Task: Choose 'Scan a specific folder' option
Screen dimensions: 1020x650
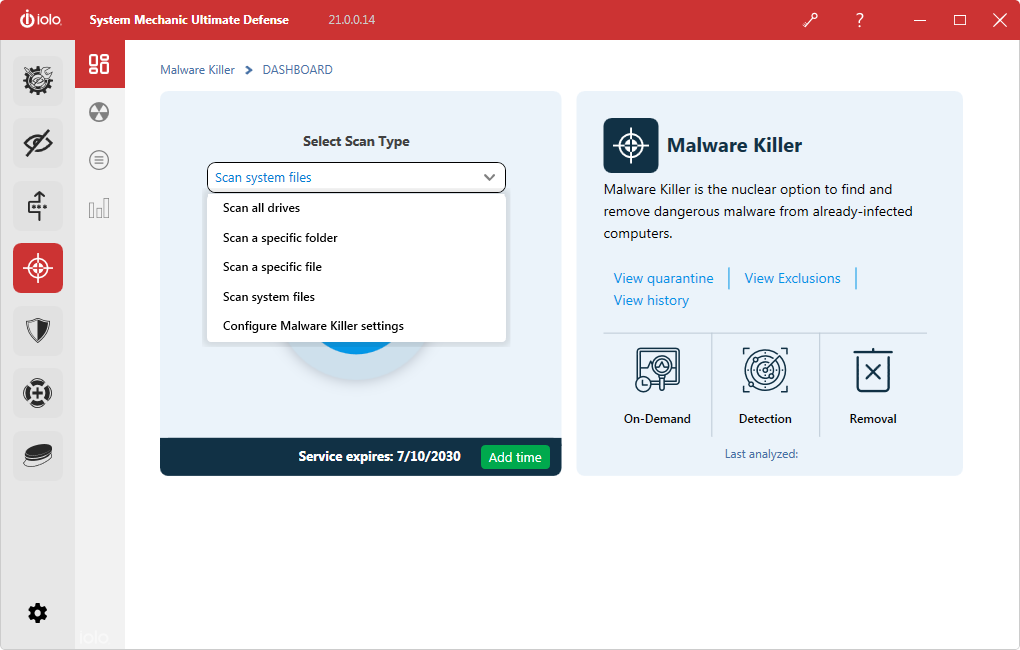Action: (356, 237)
